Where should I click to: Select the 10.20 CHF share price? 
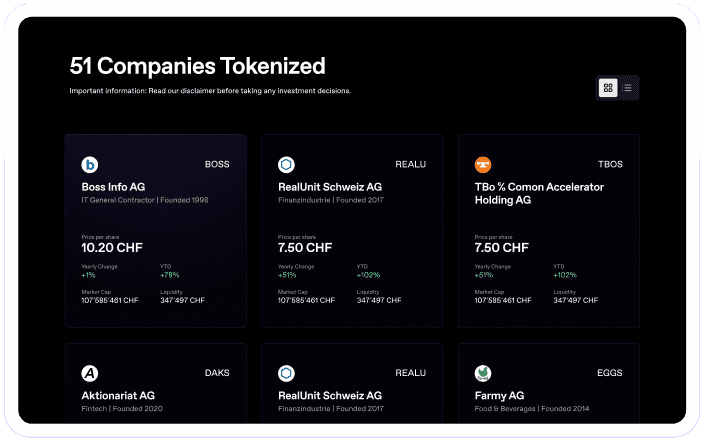tap(112, 247)
